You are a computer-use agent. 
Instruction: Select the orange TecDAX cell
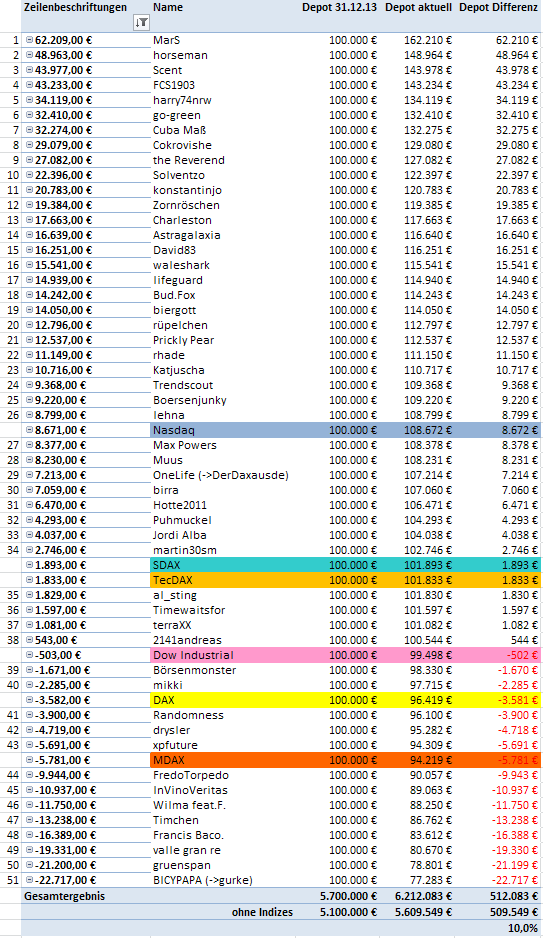(222, 580)
